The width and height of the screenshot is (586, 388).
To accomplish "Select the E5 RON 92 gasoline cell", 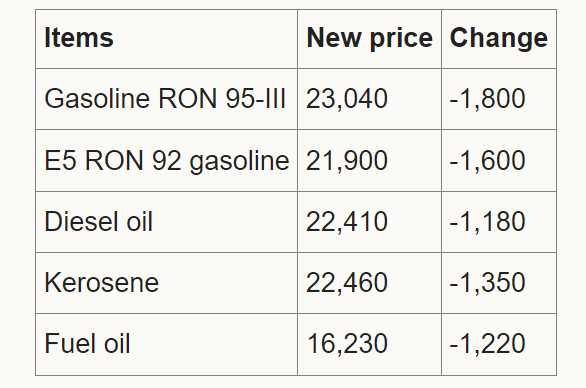I will point(167,161).
